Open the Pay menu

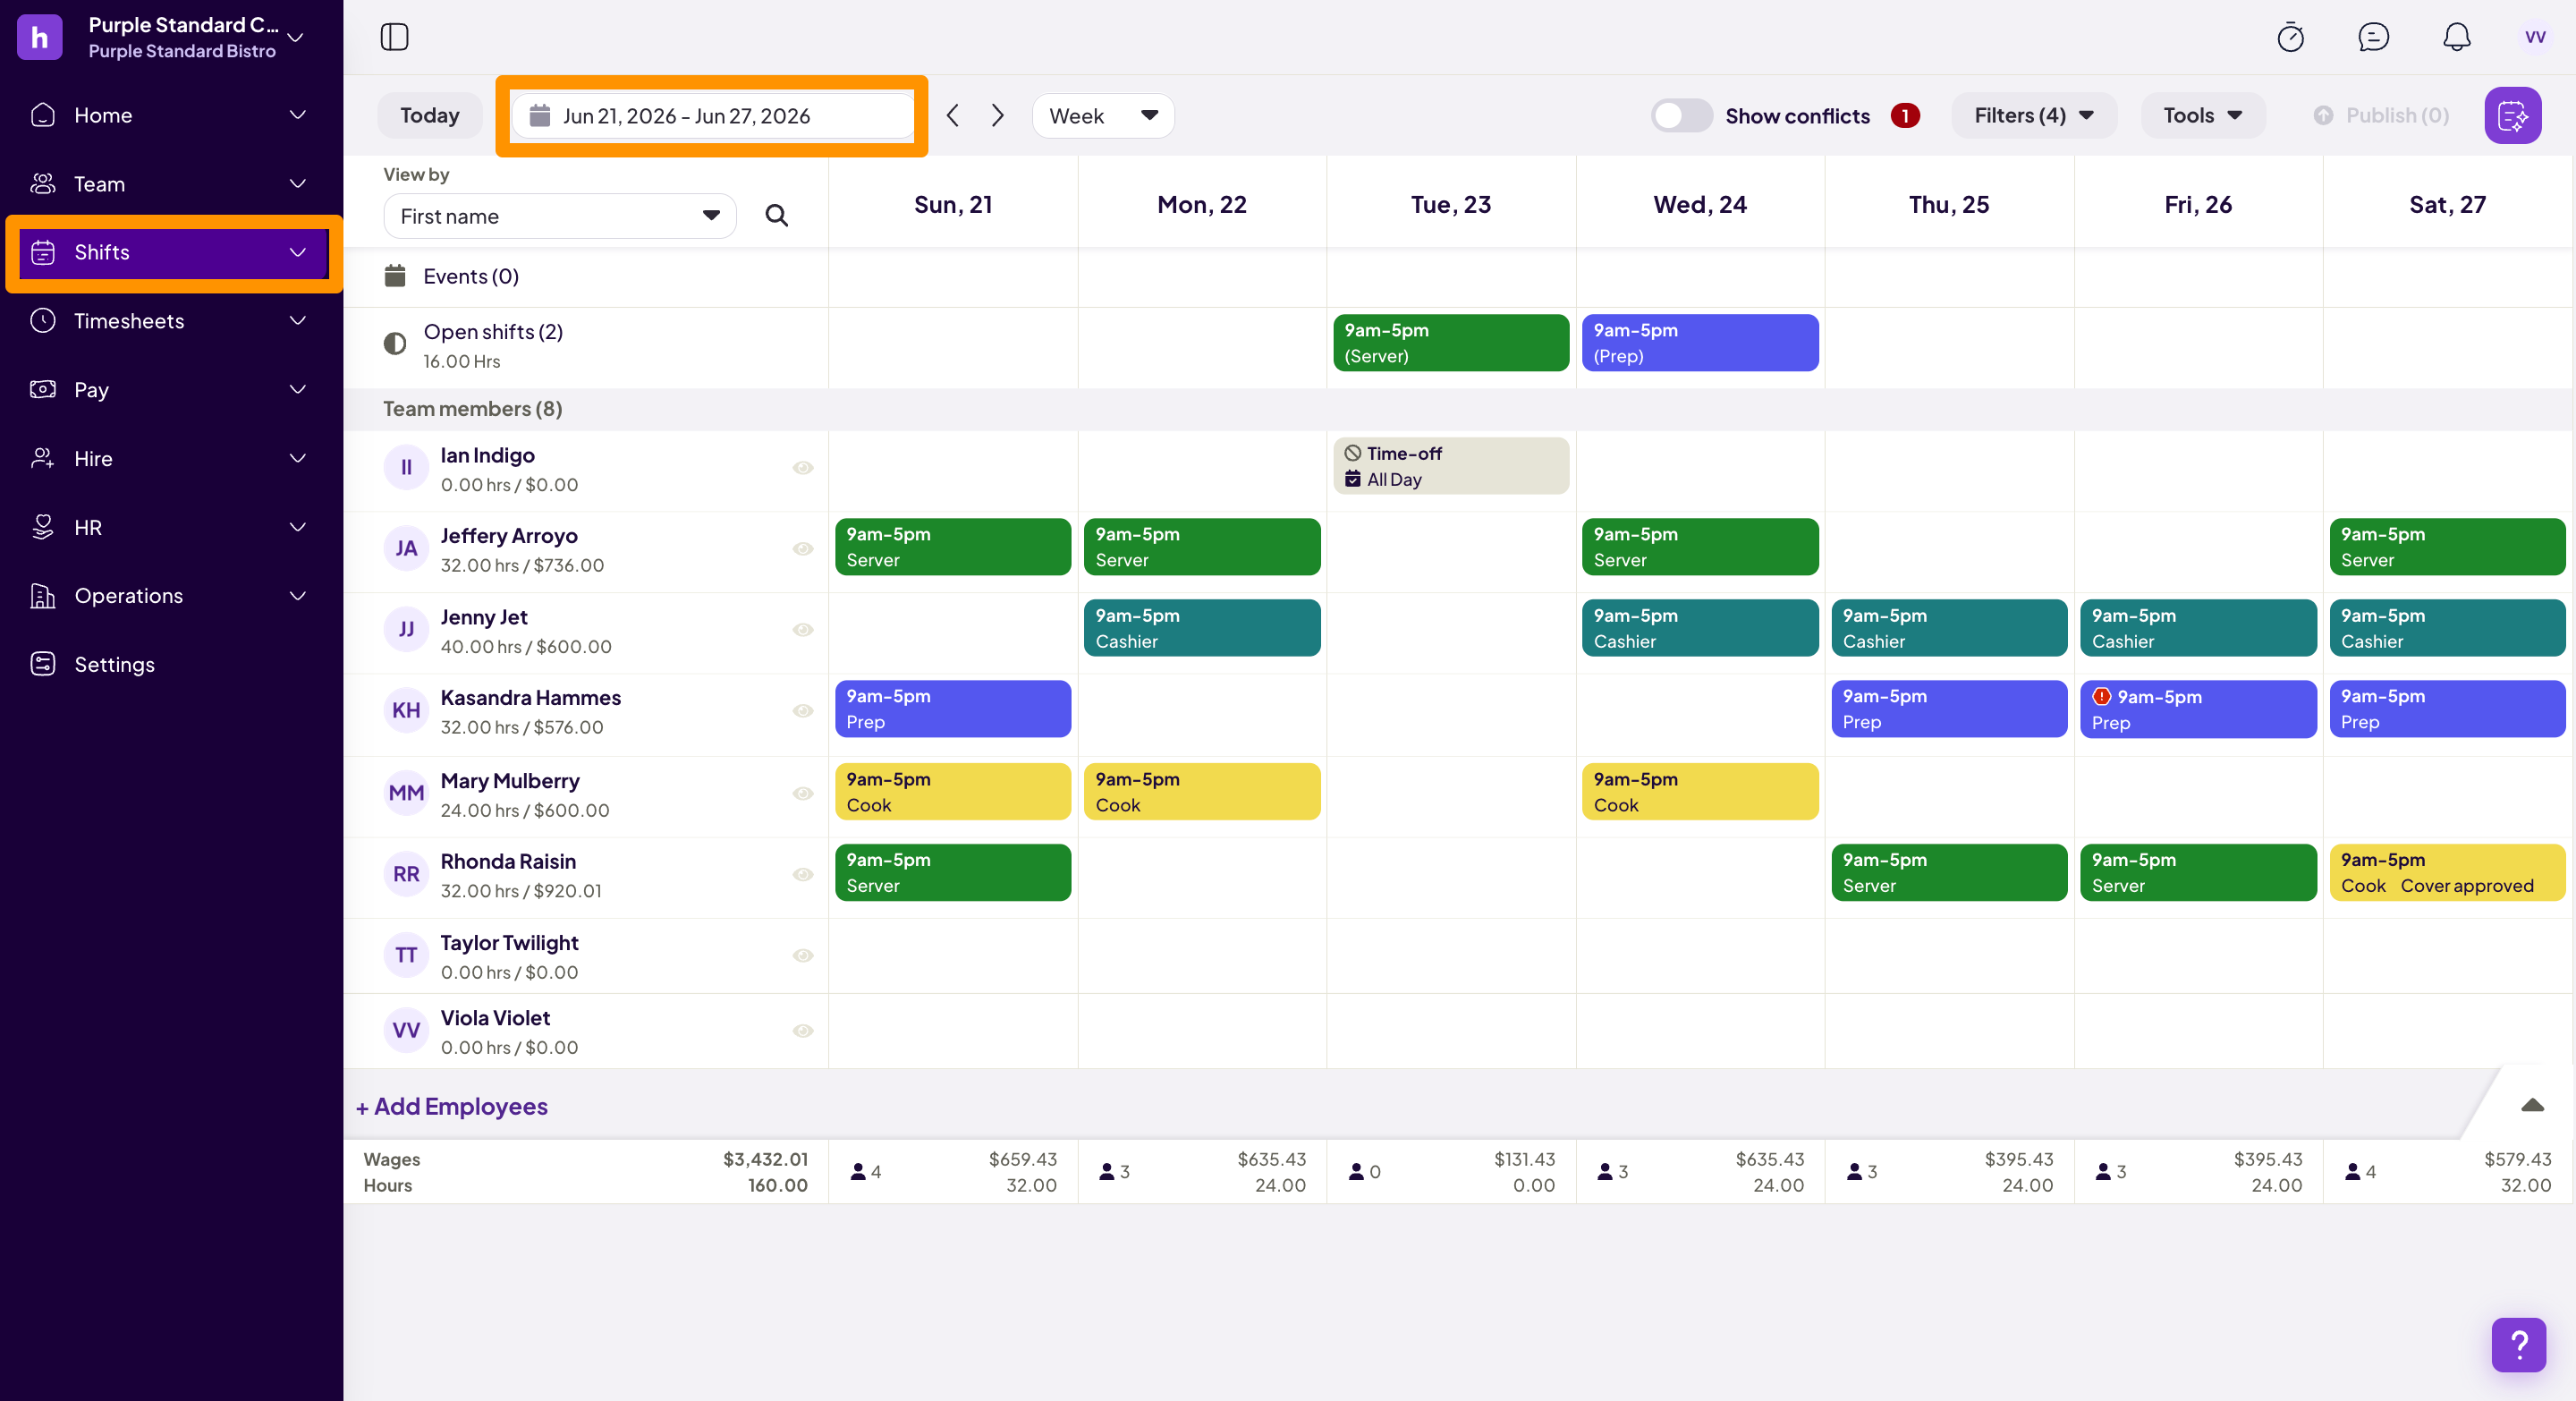click(169, 390)
